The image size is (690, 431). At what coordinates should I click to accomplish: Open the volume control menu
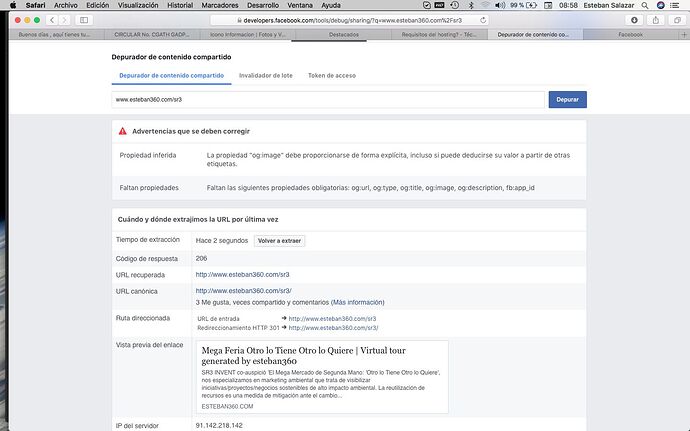point(500,5)
